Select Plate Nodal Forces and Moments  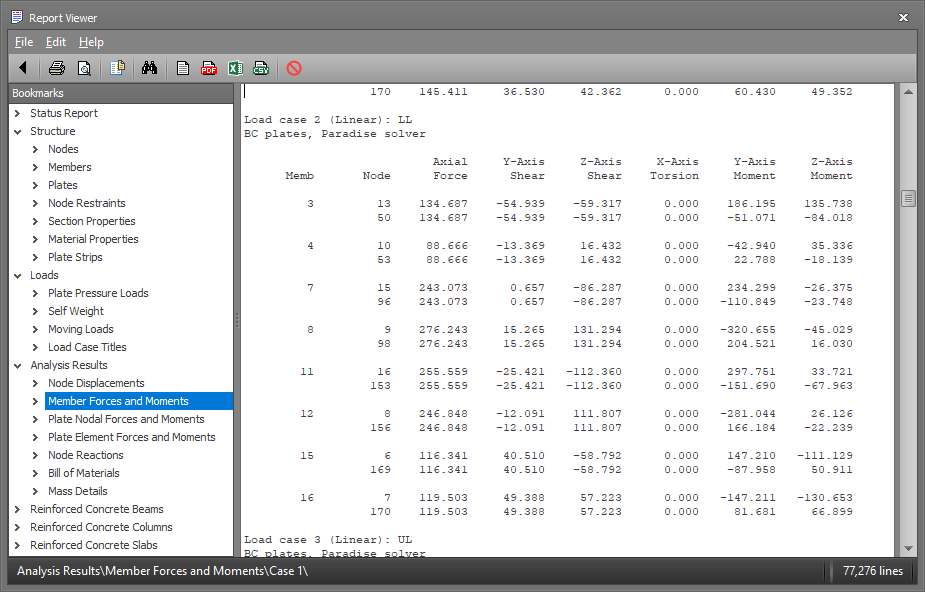point(126,419)
